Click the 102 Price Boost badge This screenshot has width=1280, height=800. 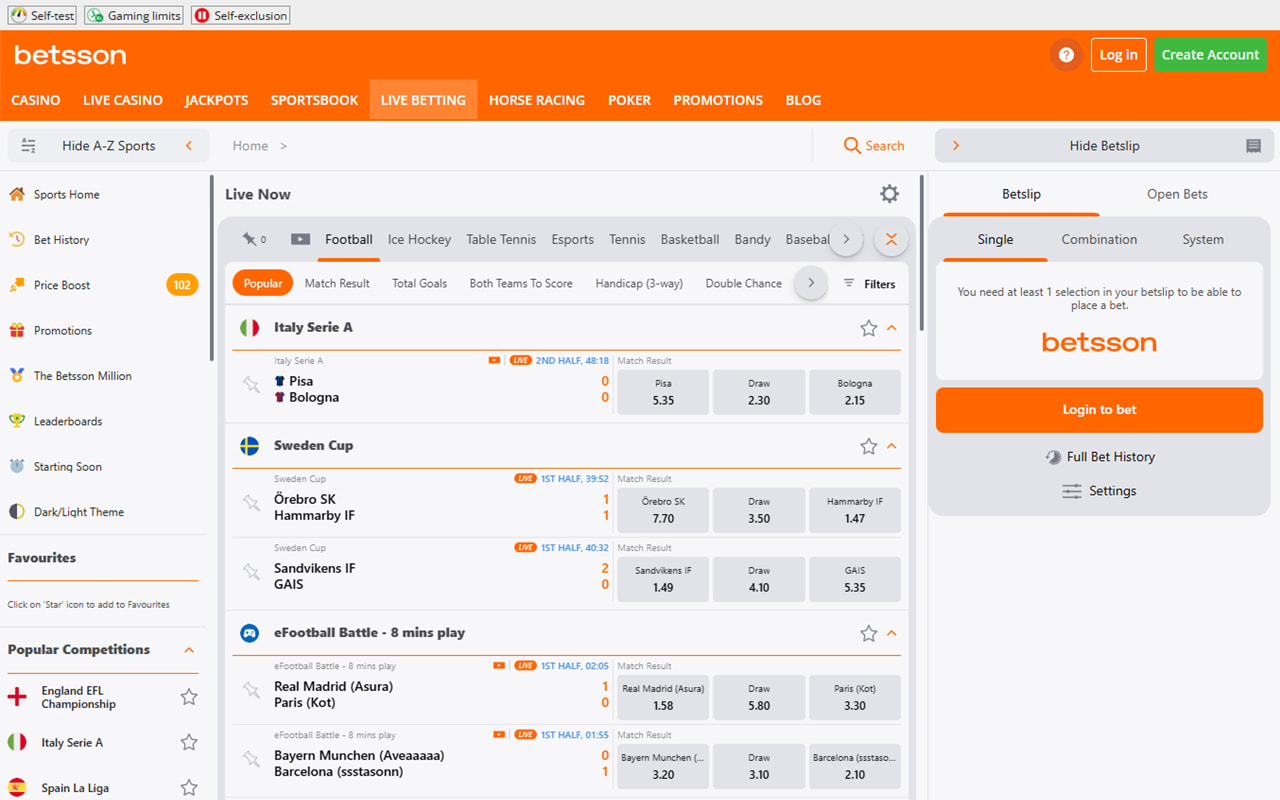(x=182, y=285)
